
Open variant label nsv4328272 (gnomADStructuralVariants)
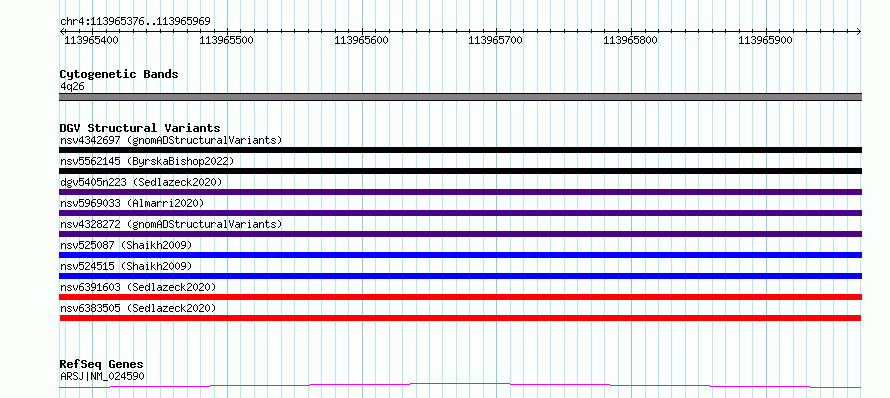(x=171, y=224)
